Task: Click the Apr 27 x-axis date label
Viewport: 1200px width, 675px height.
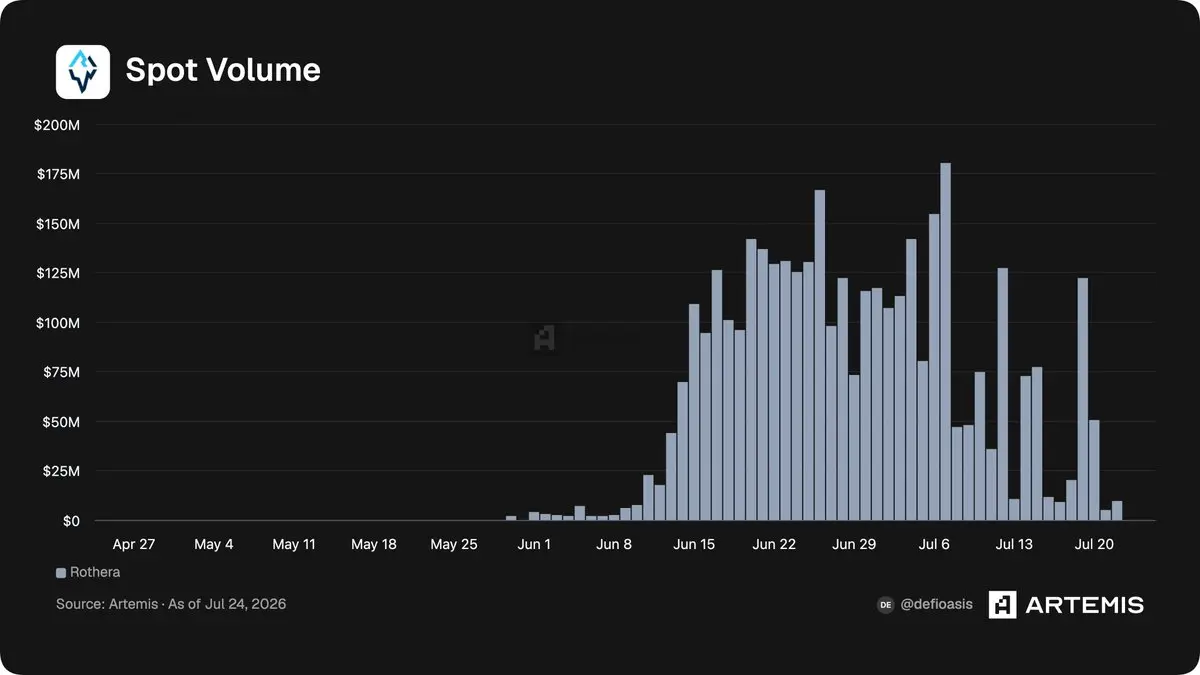Action: point(134,545)
